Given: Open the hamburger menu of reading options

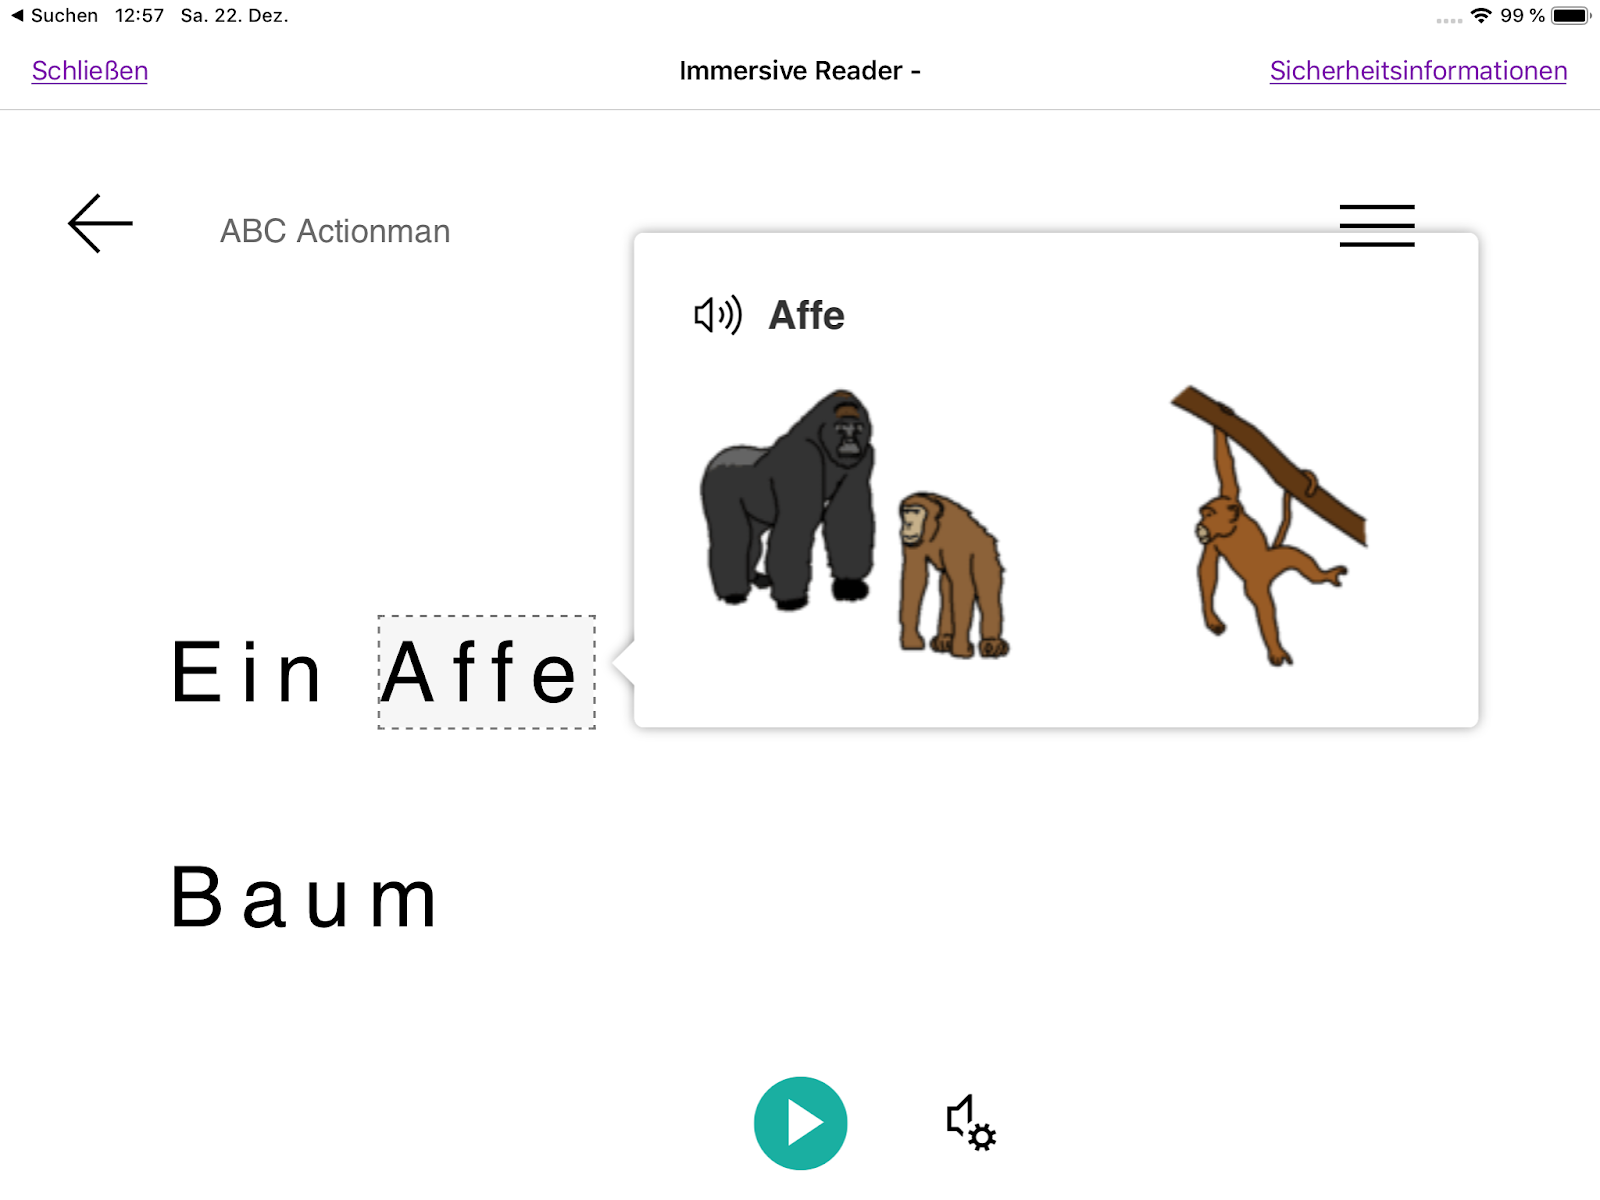Looking at the screenshot, I should point(1377,225).
